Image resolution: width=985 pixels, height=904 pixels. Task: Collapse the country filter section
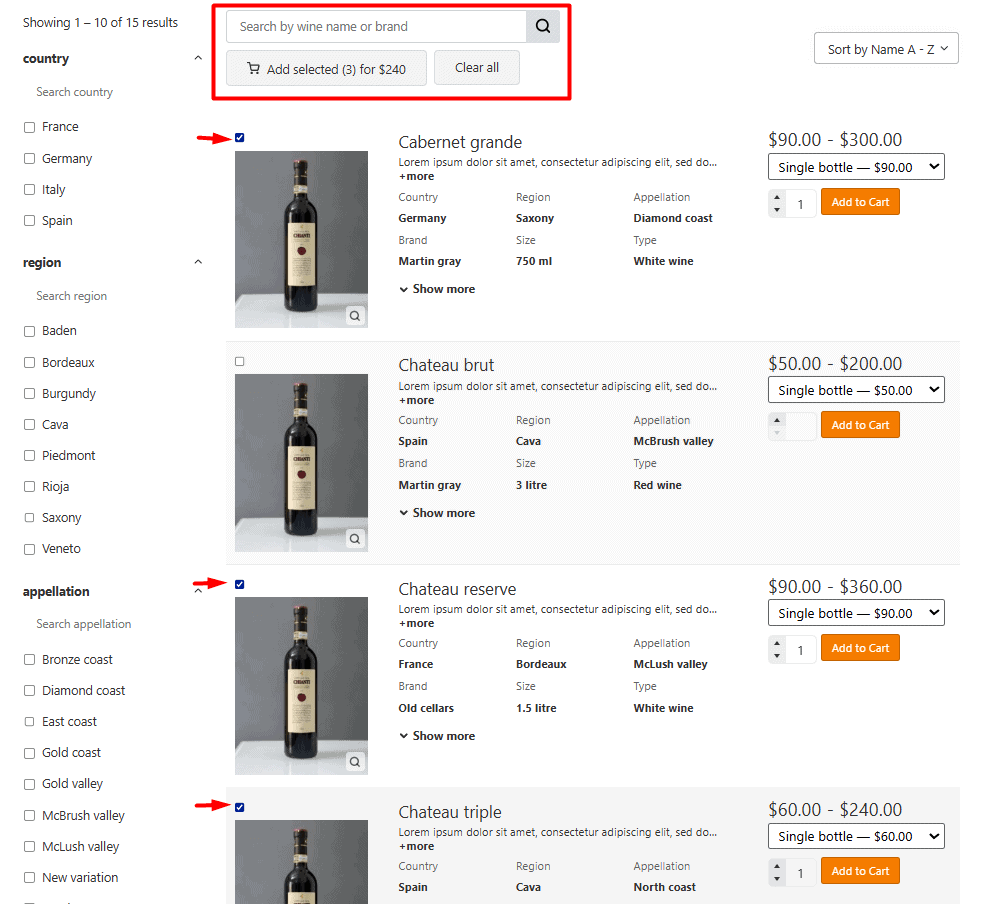click(x=198, y=57)
